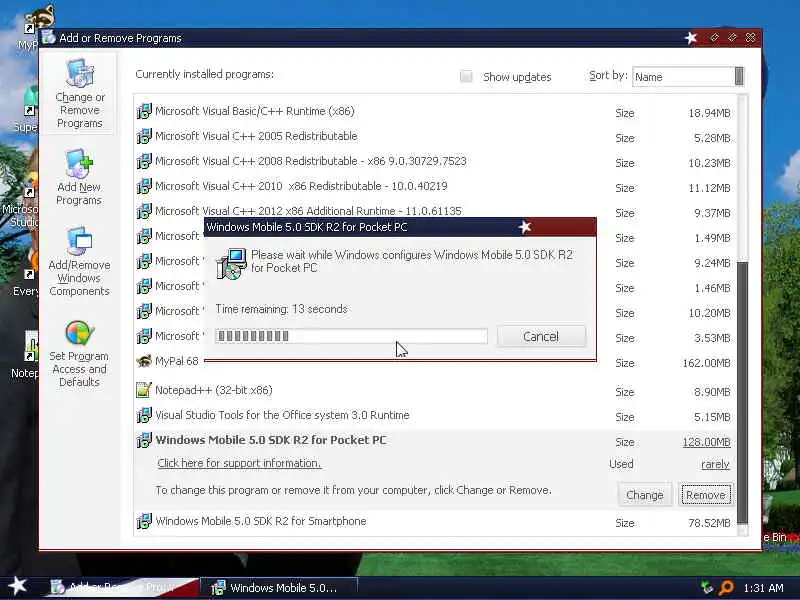This screenshot has width=800, height=600.
Task: Click the orange magnifier tray icon
Action: click(726, 588)
